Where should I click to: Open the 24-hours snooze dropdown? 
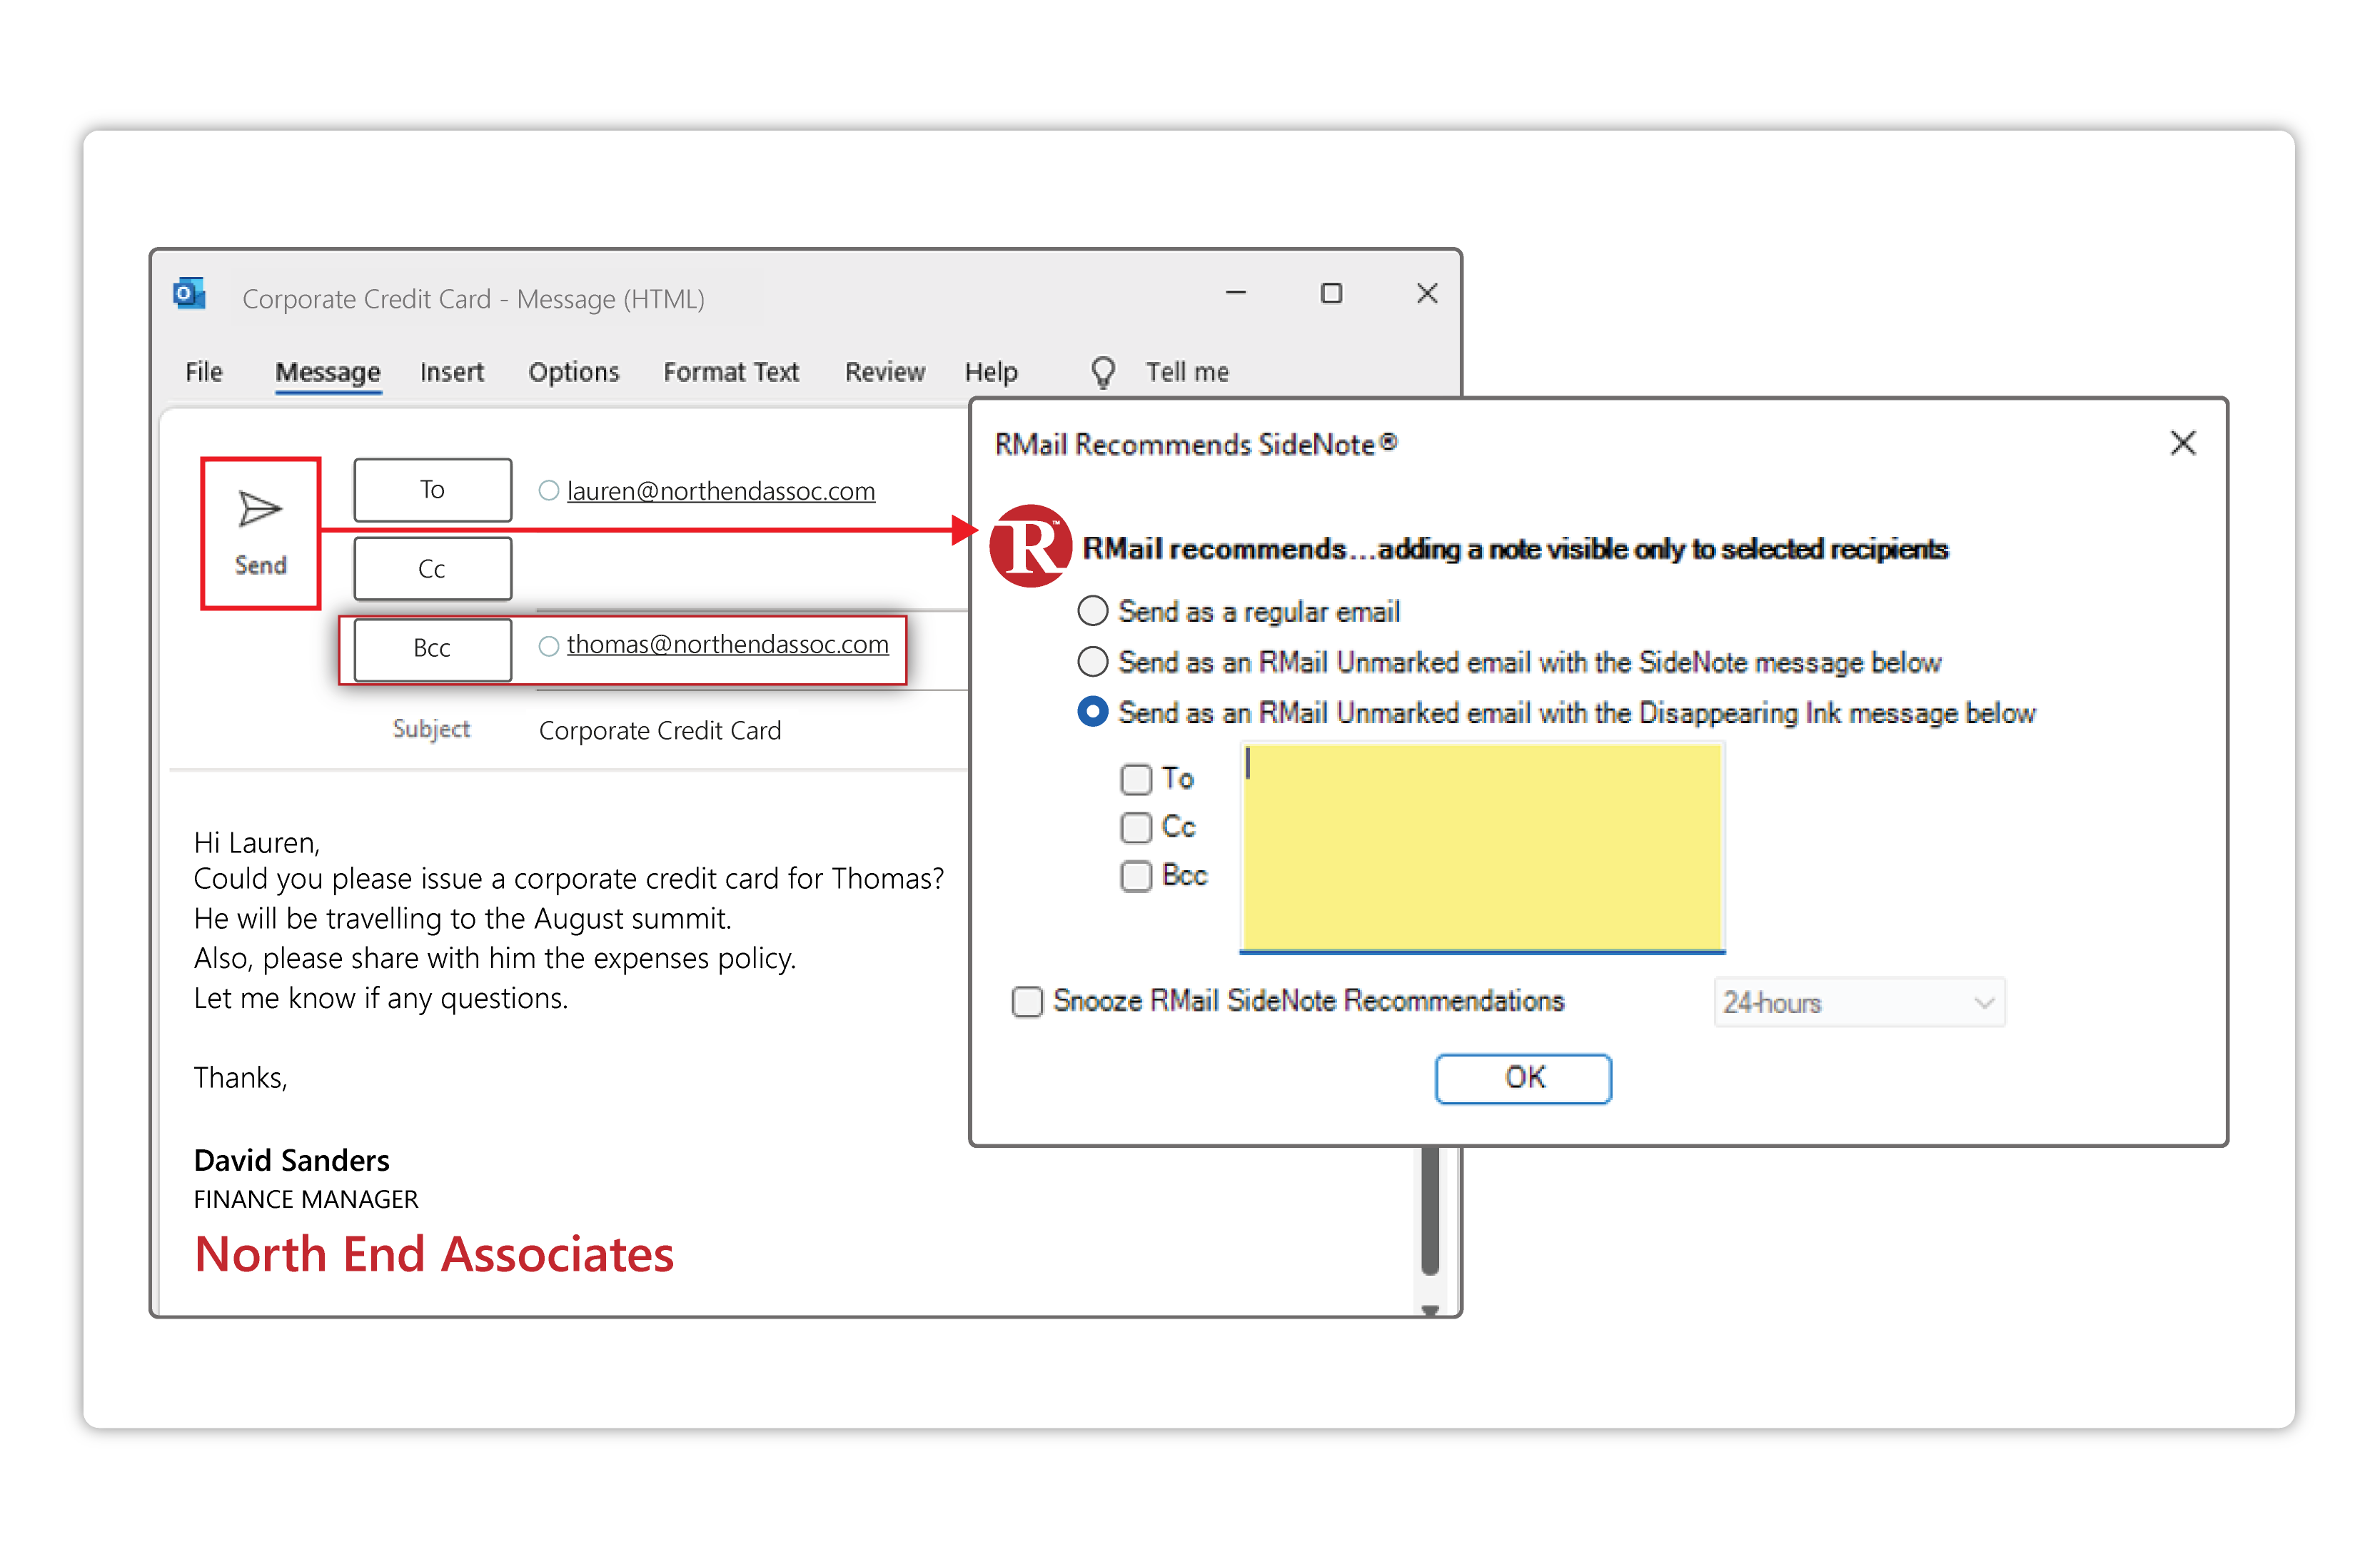pos(1858,1002)
